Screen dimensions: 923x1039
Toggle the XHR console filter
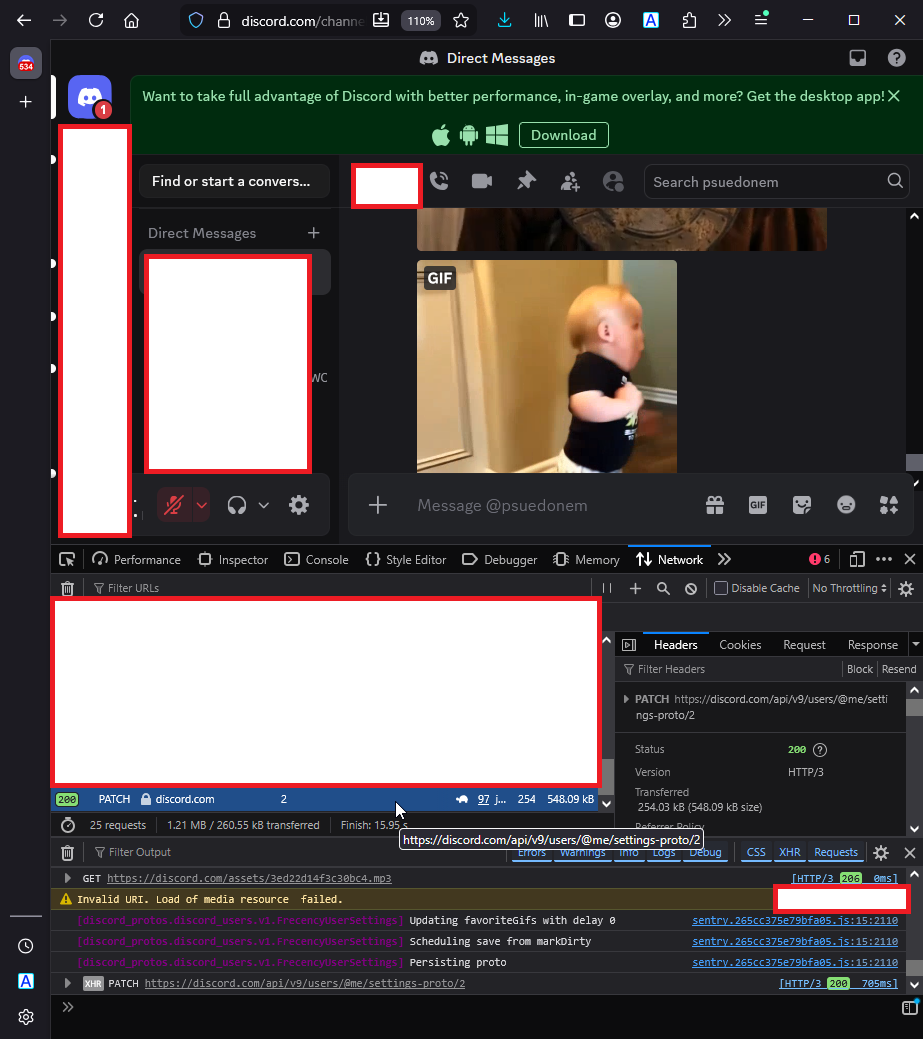tap(789, 852)
